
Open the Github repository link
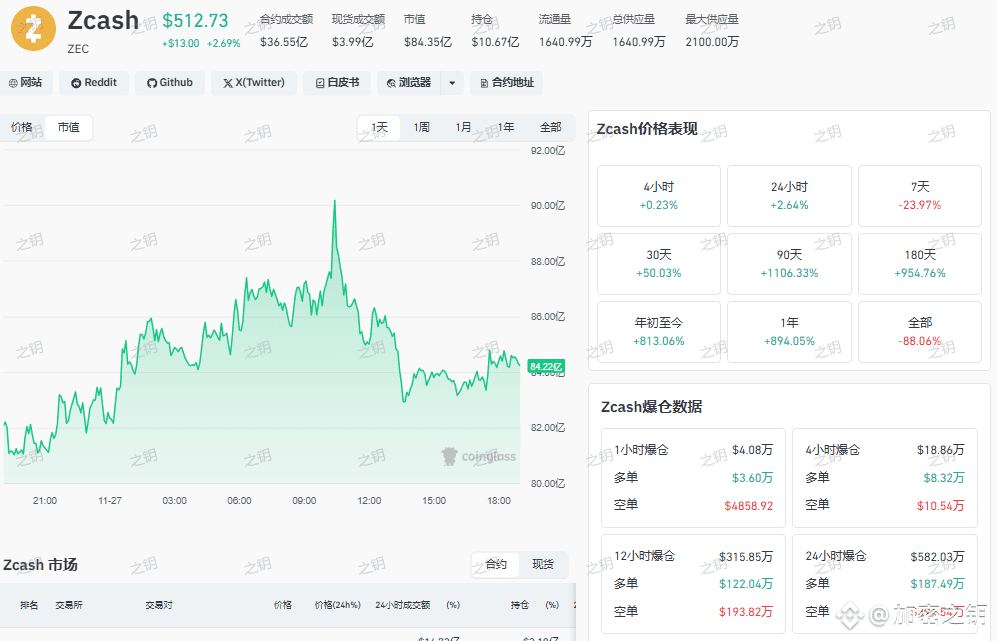tap(170, 83)
